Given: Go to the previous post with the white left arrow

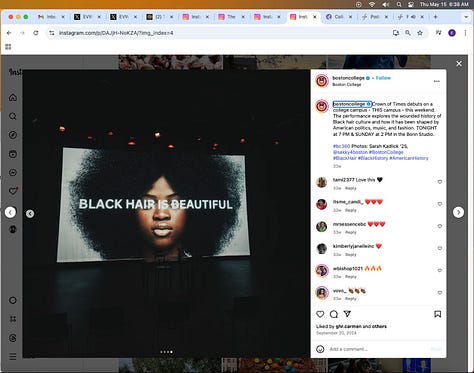Looking at the screenshot, I should pos(10,212).
